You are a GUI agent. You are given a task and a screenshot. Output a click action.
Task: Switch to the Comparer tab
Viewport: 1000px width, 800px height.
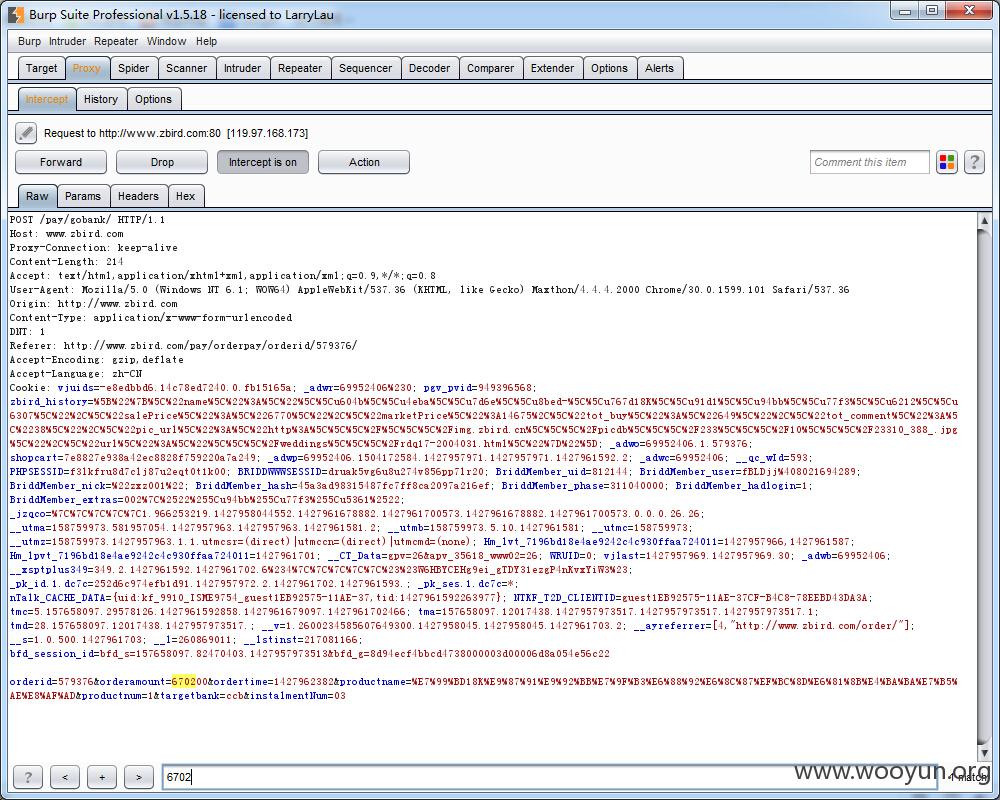pyautogui.click(x=490, y=68)
